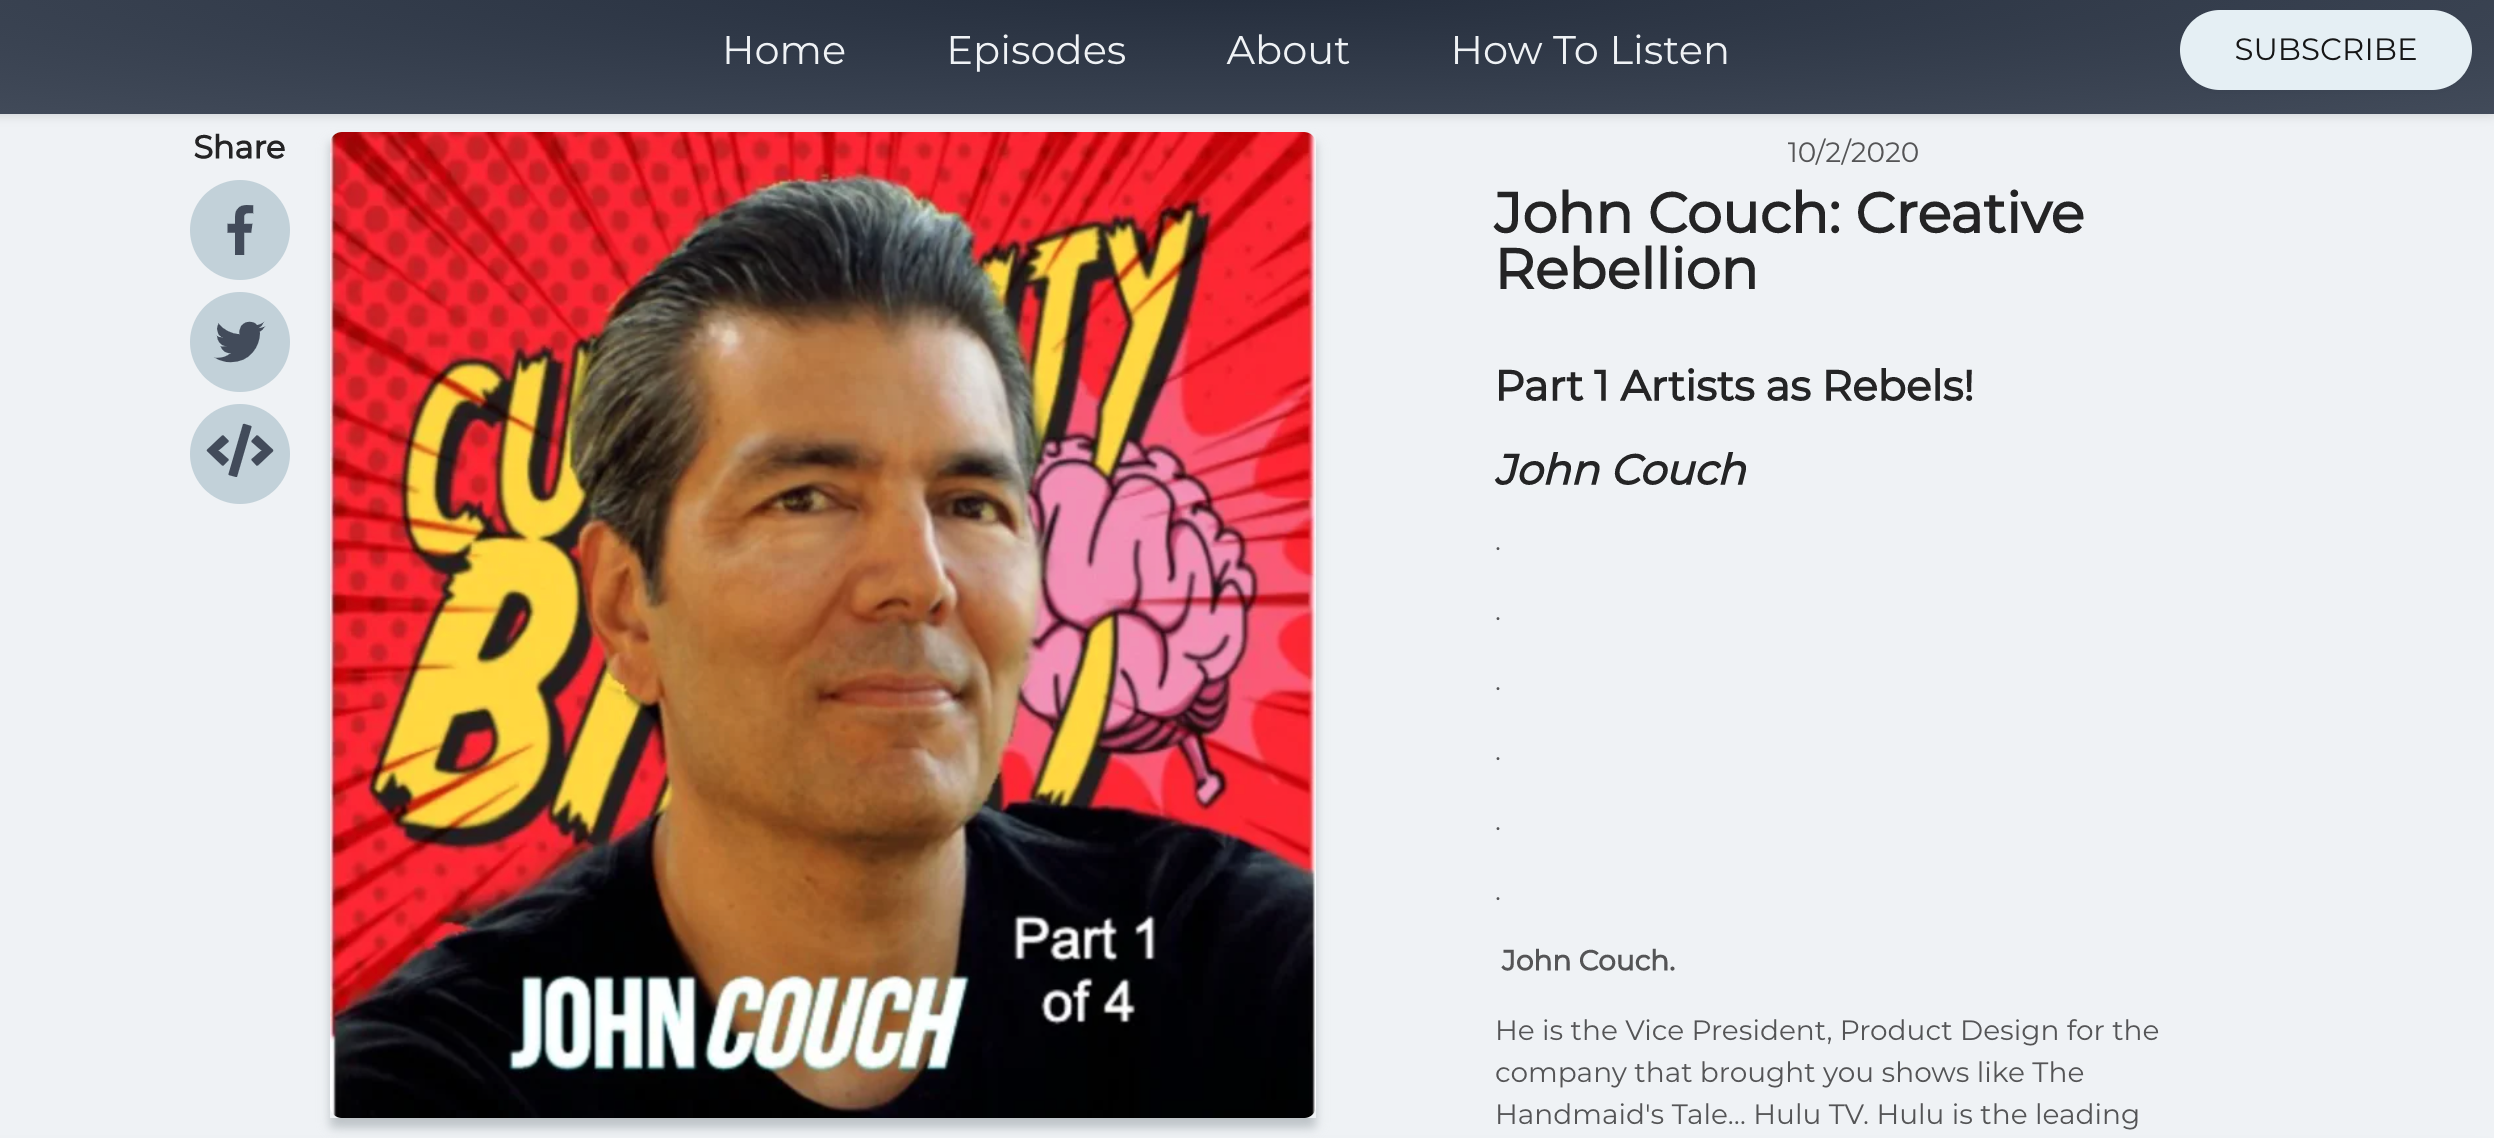Image resolution: width=2494 pixels, height=1138 pixels.
Task: Click the JOHN COUCH name on artwork
Action: point(738,1023)
